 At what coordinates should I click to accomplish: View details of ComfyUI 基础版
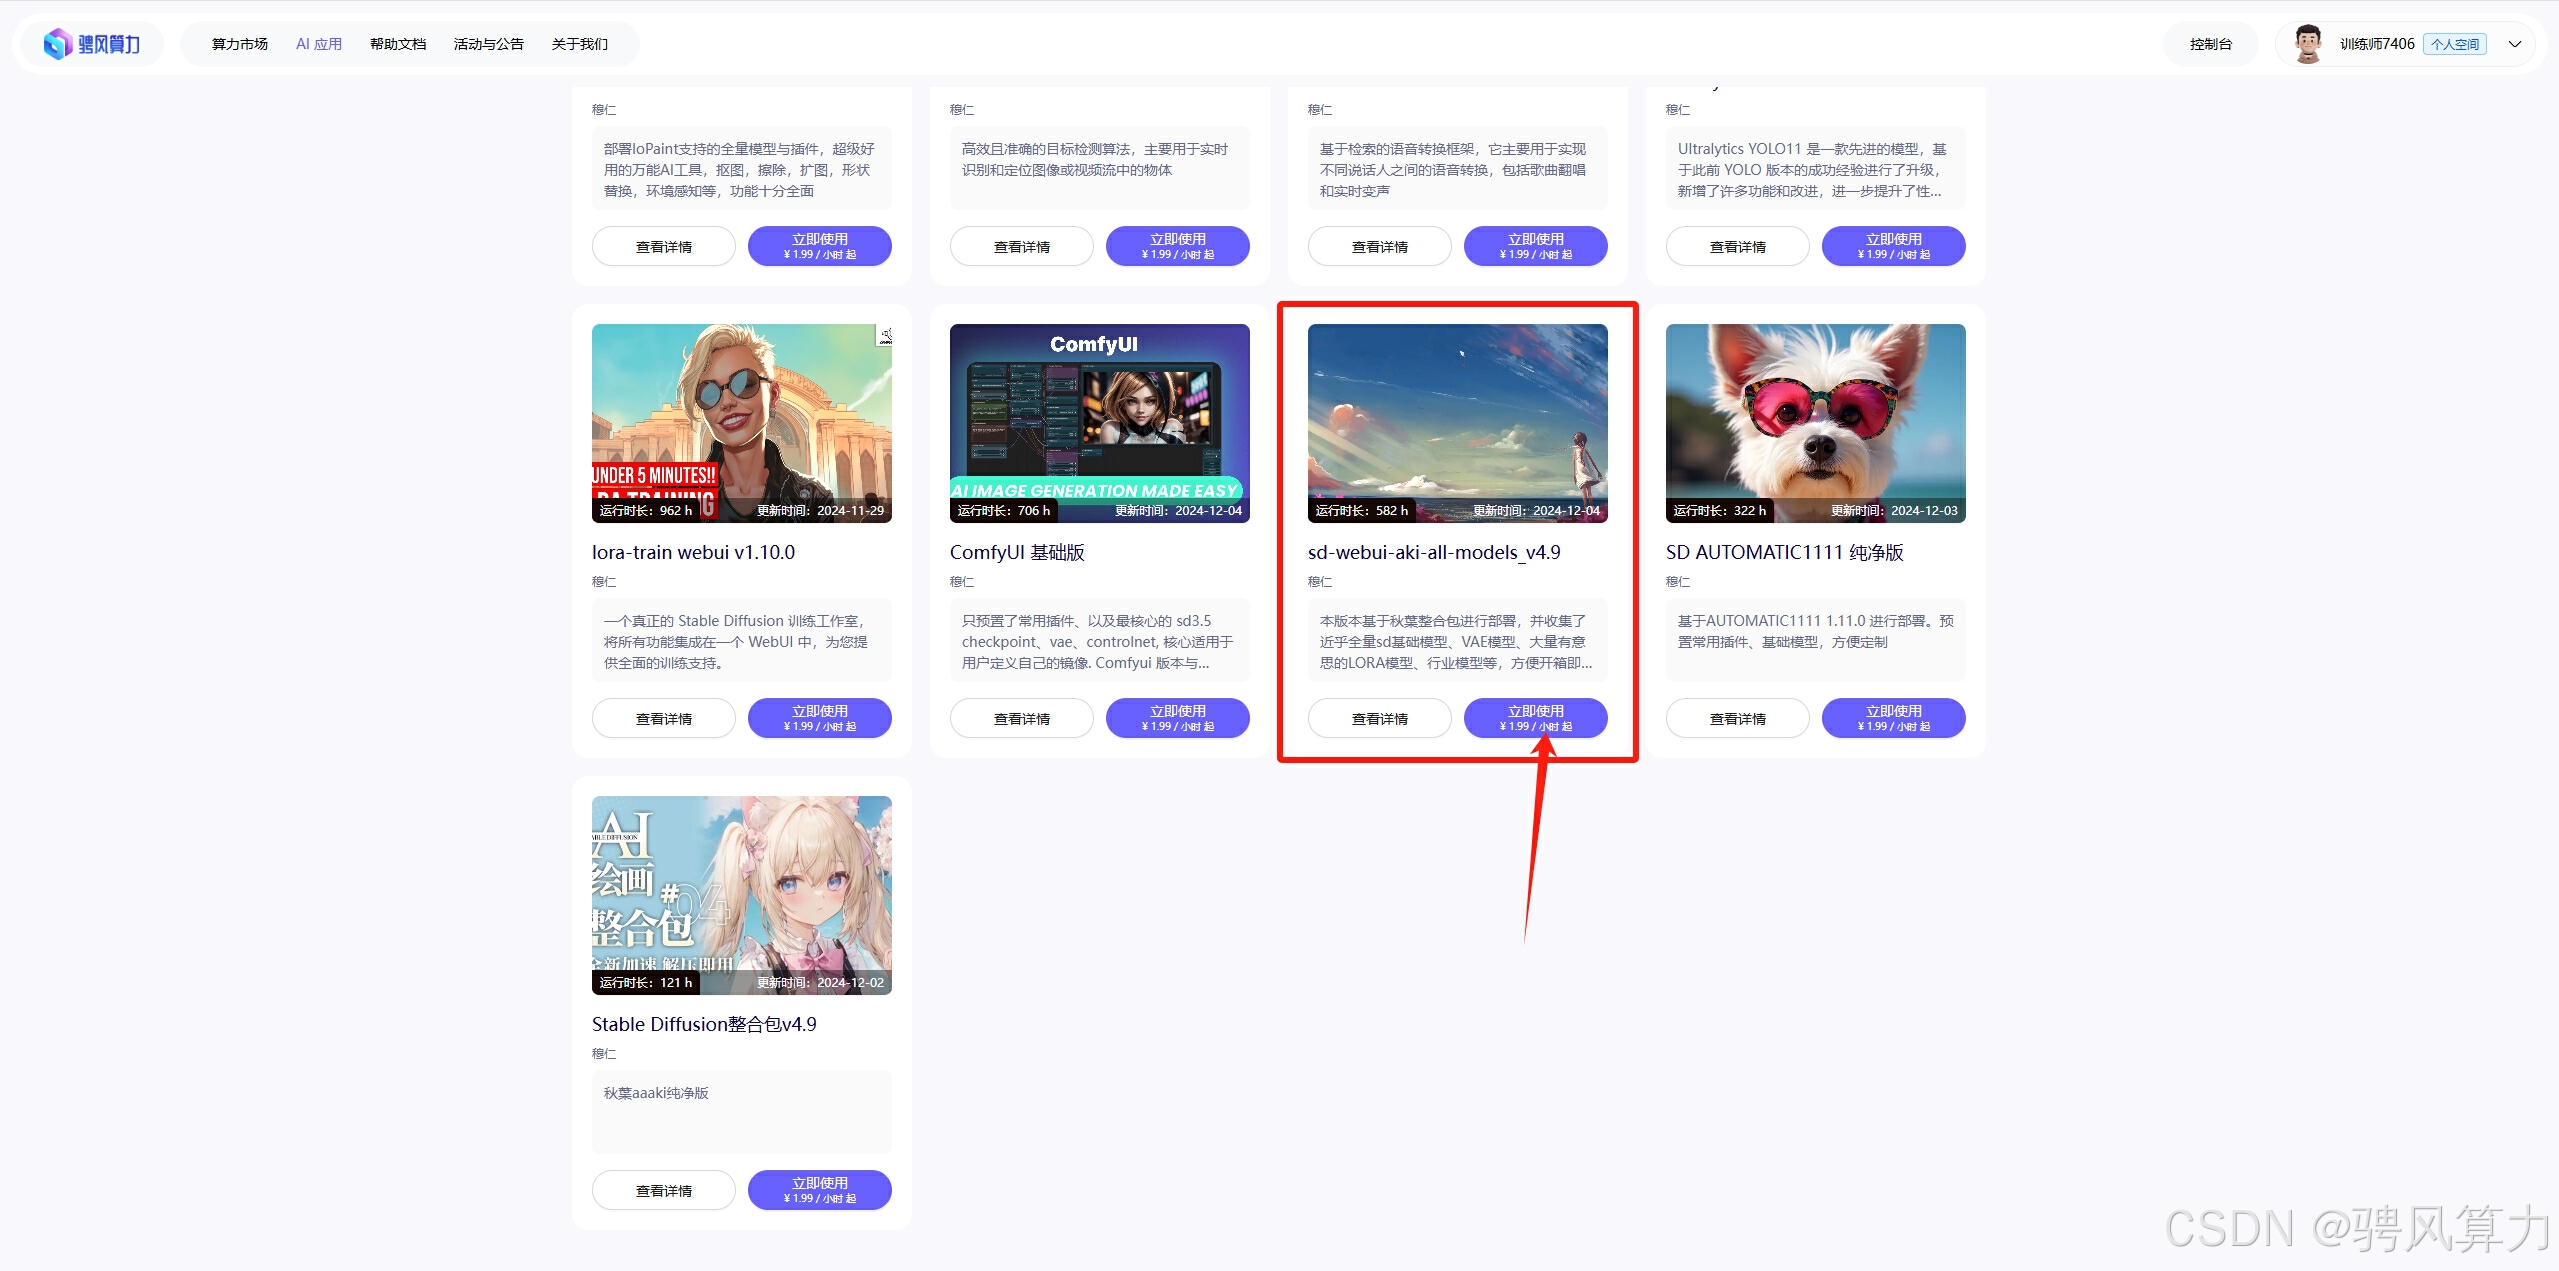point(1021,718)
